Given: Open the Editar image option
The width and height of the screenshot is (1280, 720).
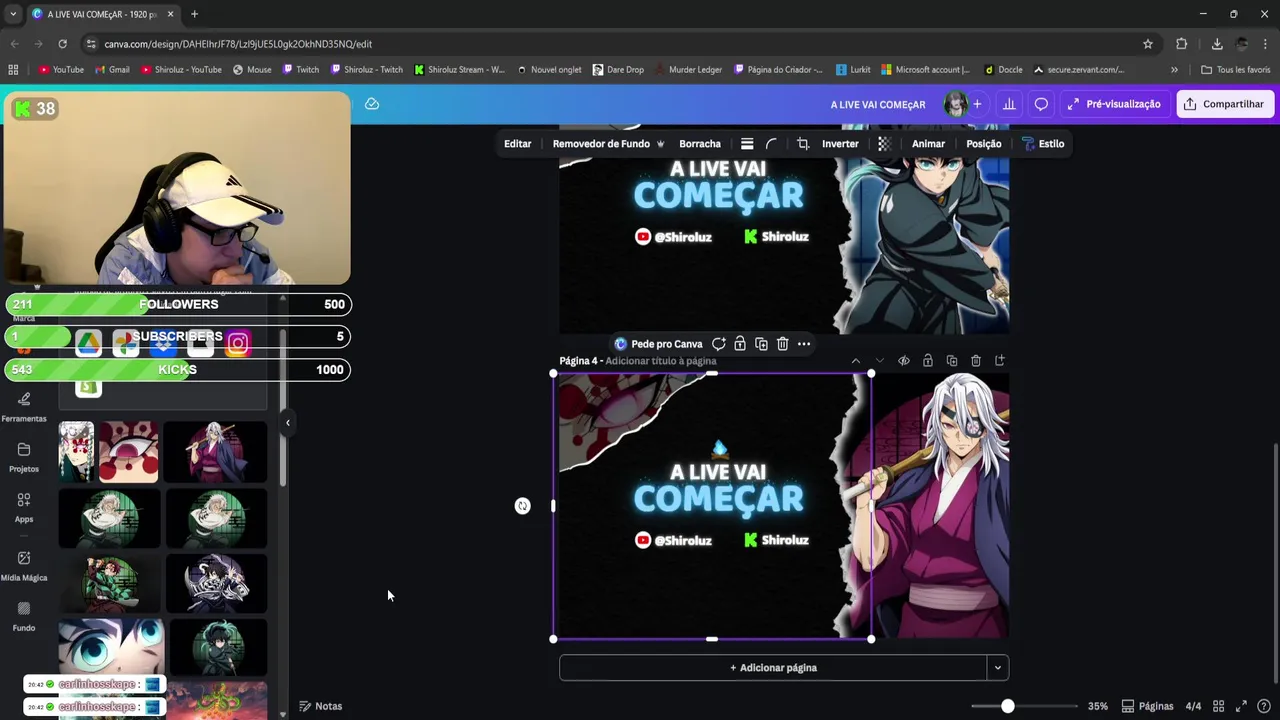Looking at the screenshot, I should point(517,144).
